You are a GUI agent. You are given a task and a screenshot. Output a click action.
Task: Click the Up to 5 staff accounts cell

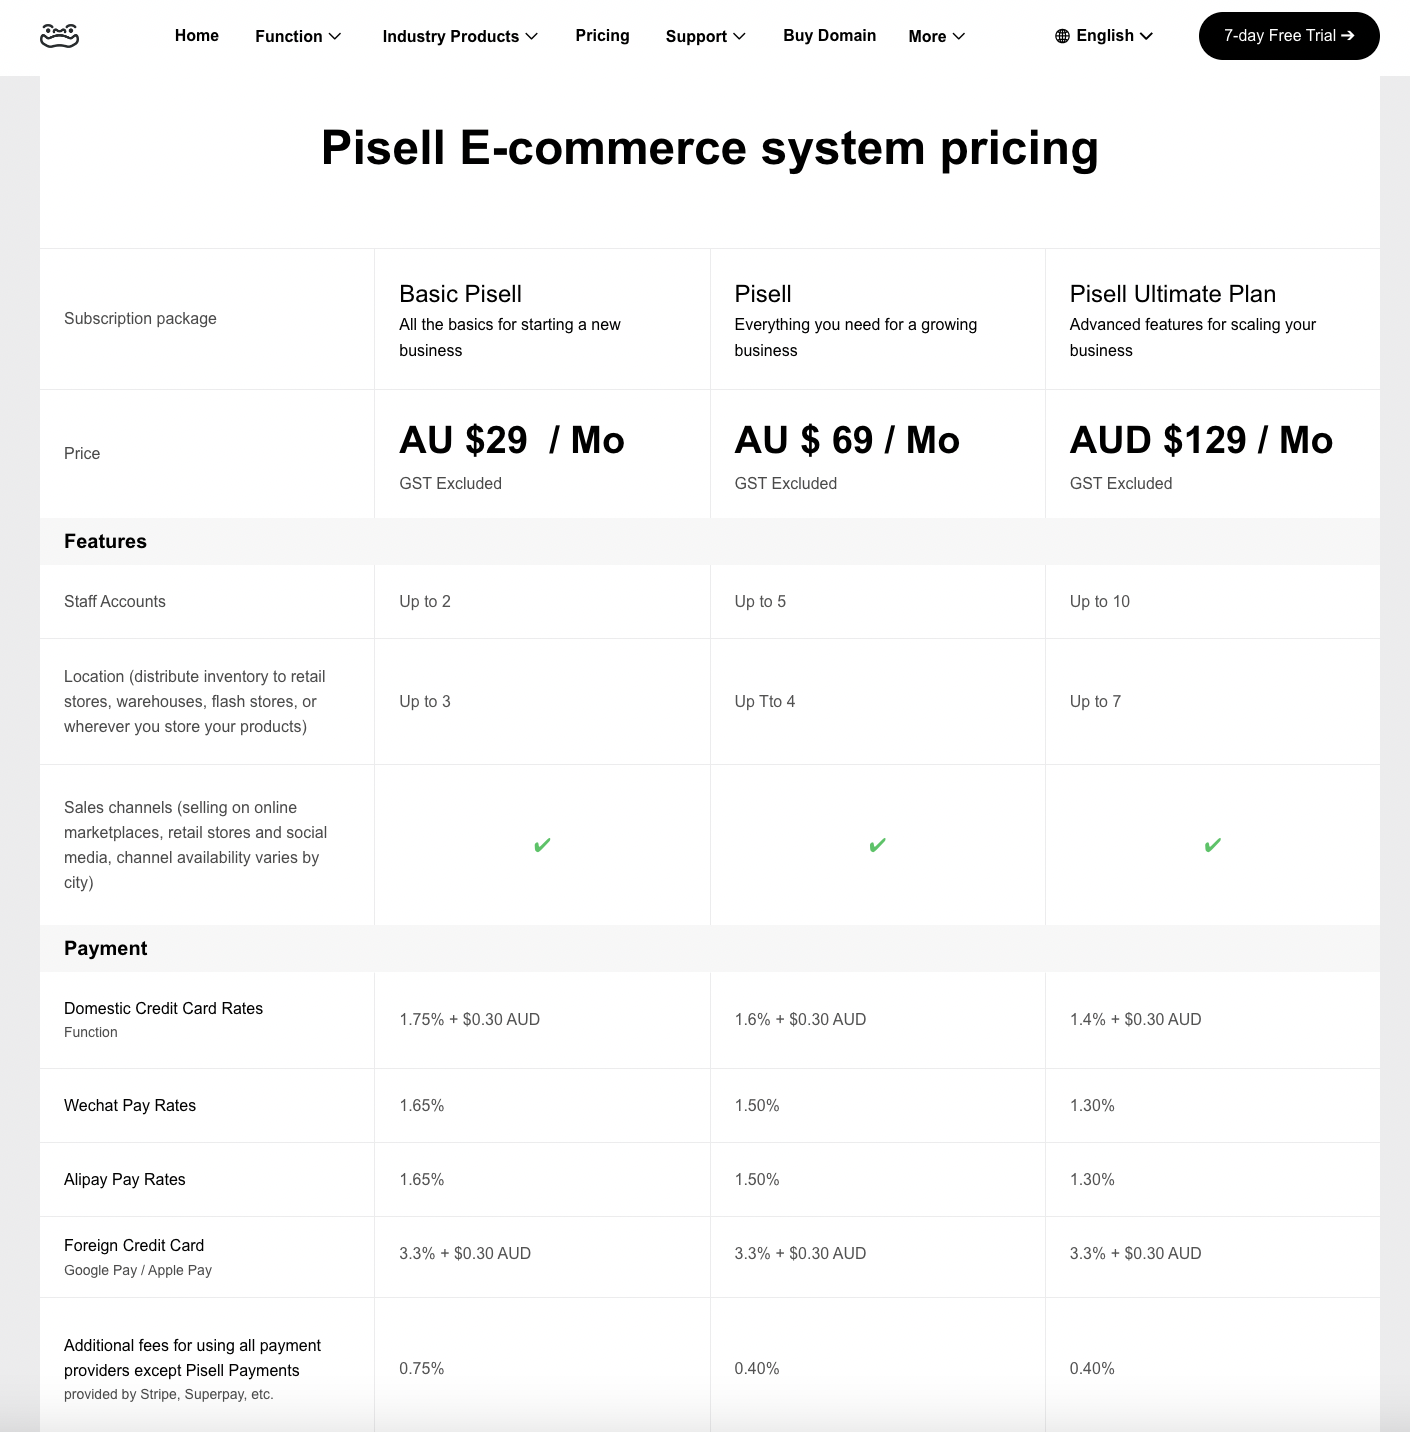pos(760,601)
